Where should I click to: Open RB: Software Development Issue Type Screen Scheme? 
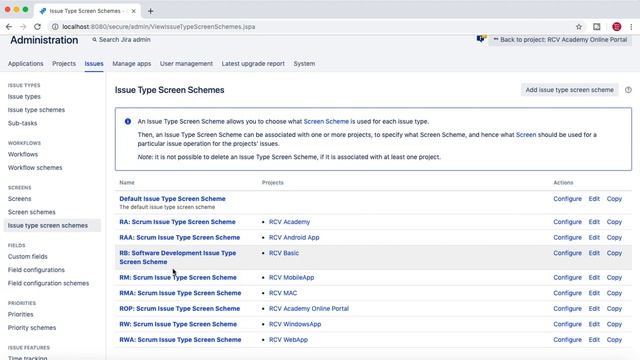point(178,258)
